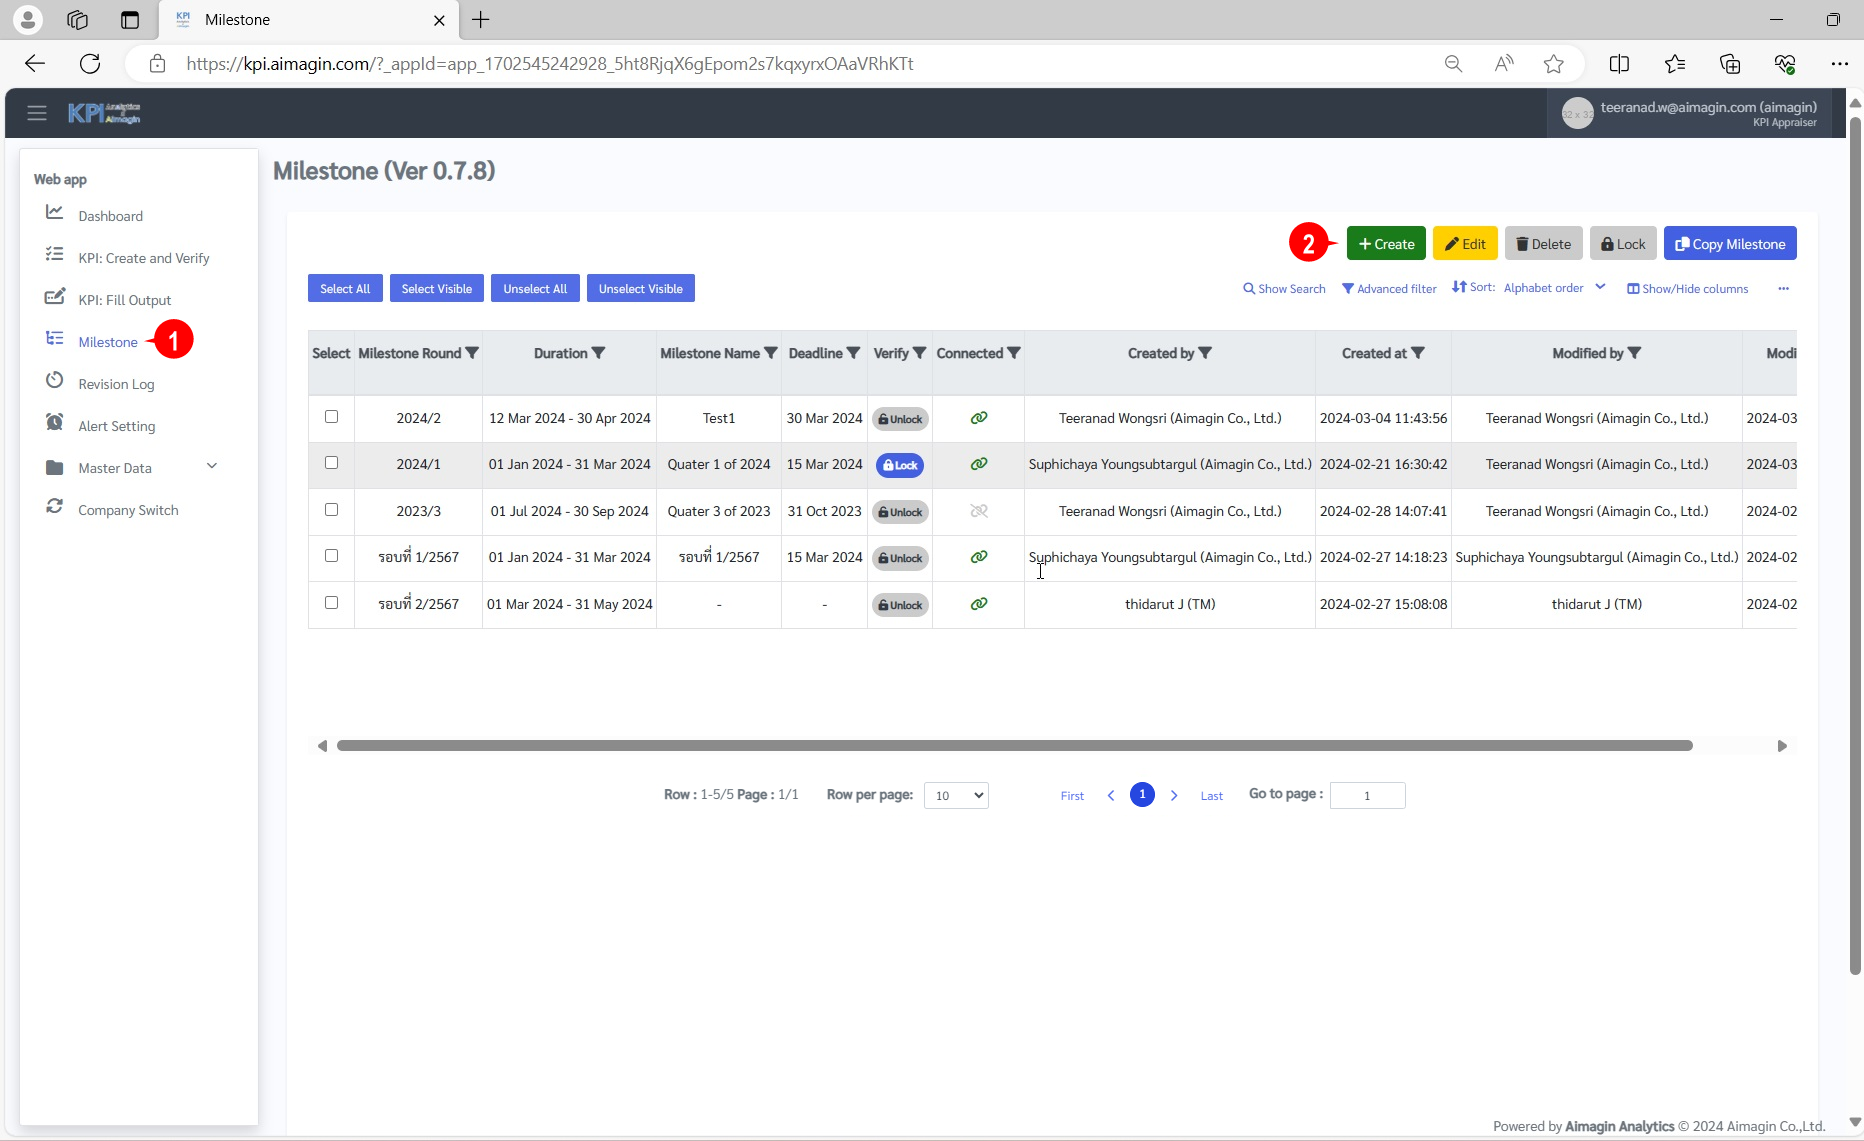Refresh the page with reload icon
The height and width of the screenshot is (1141, 1864).
[x=90, y=64]
